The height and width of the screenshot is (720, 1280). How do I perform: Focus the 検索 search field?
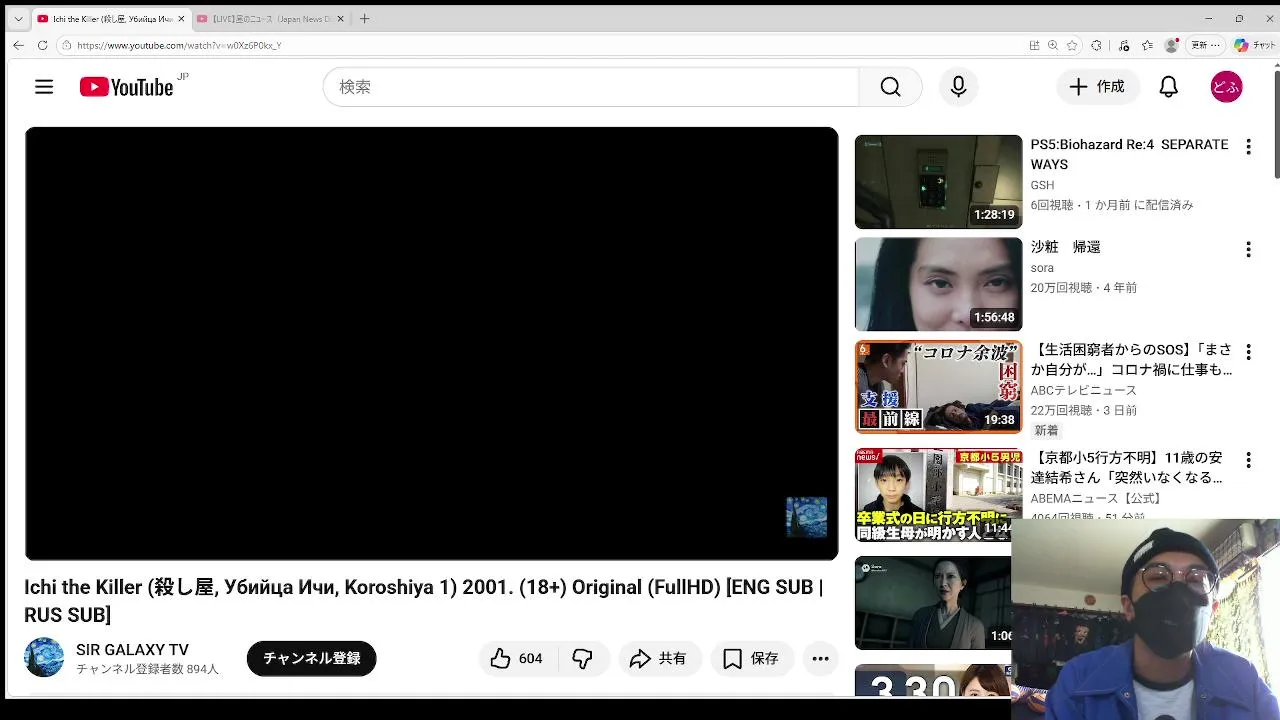pyautogui.click(x=590, y=87)
